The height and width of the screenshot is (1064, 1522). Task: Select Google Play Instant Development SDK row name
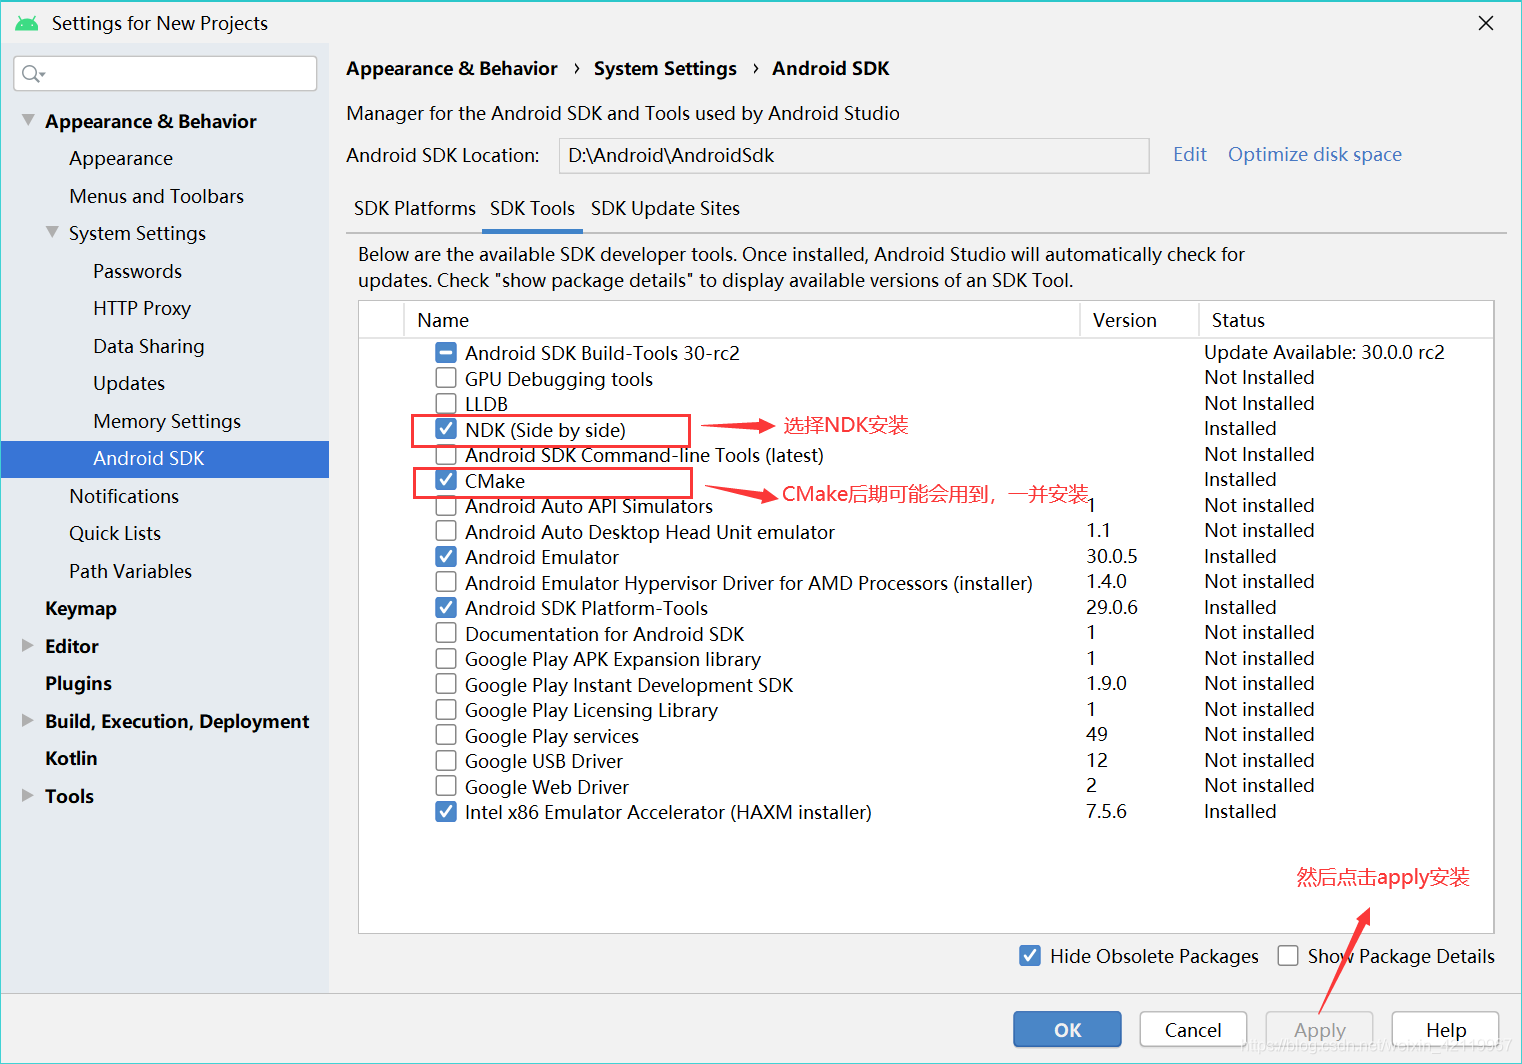pos(629,685)
